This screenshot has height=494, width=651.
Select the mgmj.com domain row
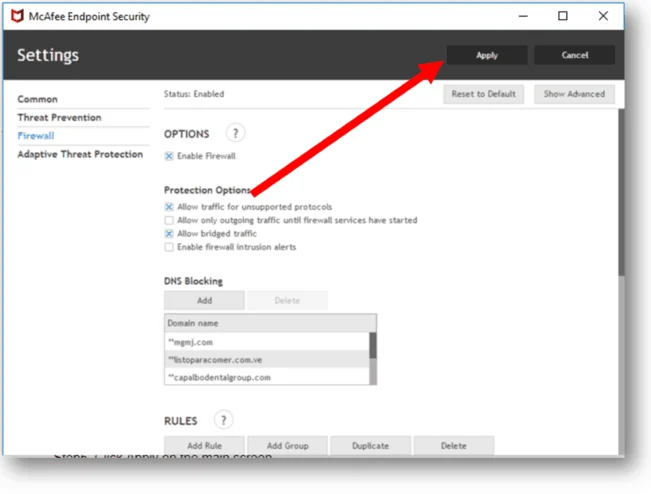coord(267,342)
